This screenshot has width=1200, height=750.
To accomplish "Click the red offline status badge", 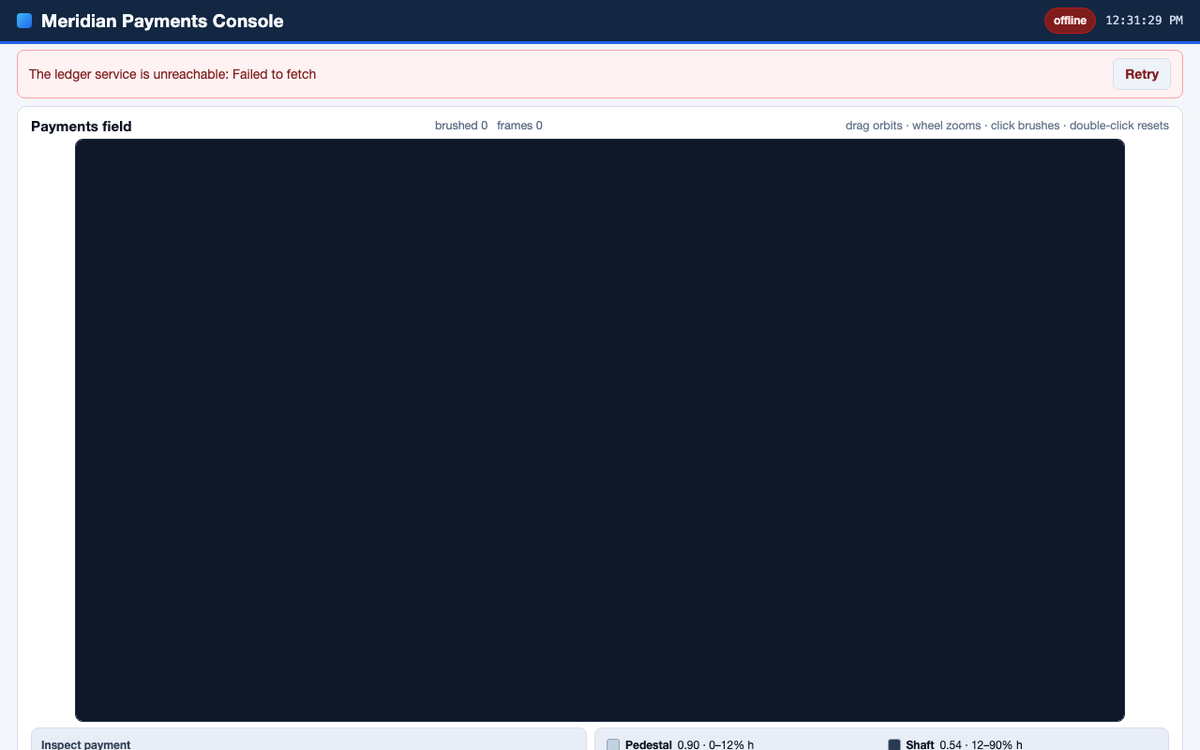I will (x=1070, y=21).
